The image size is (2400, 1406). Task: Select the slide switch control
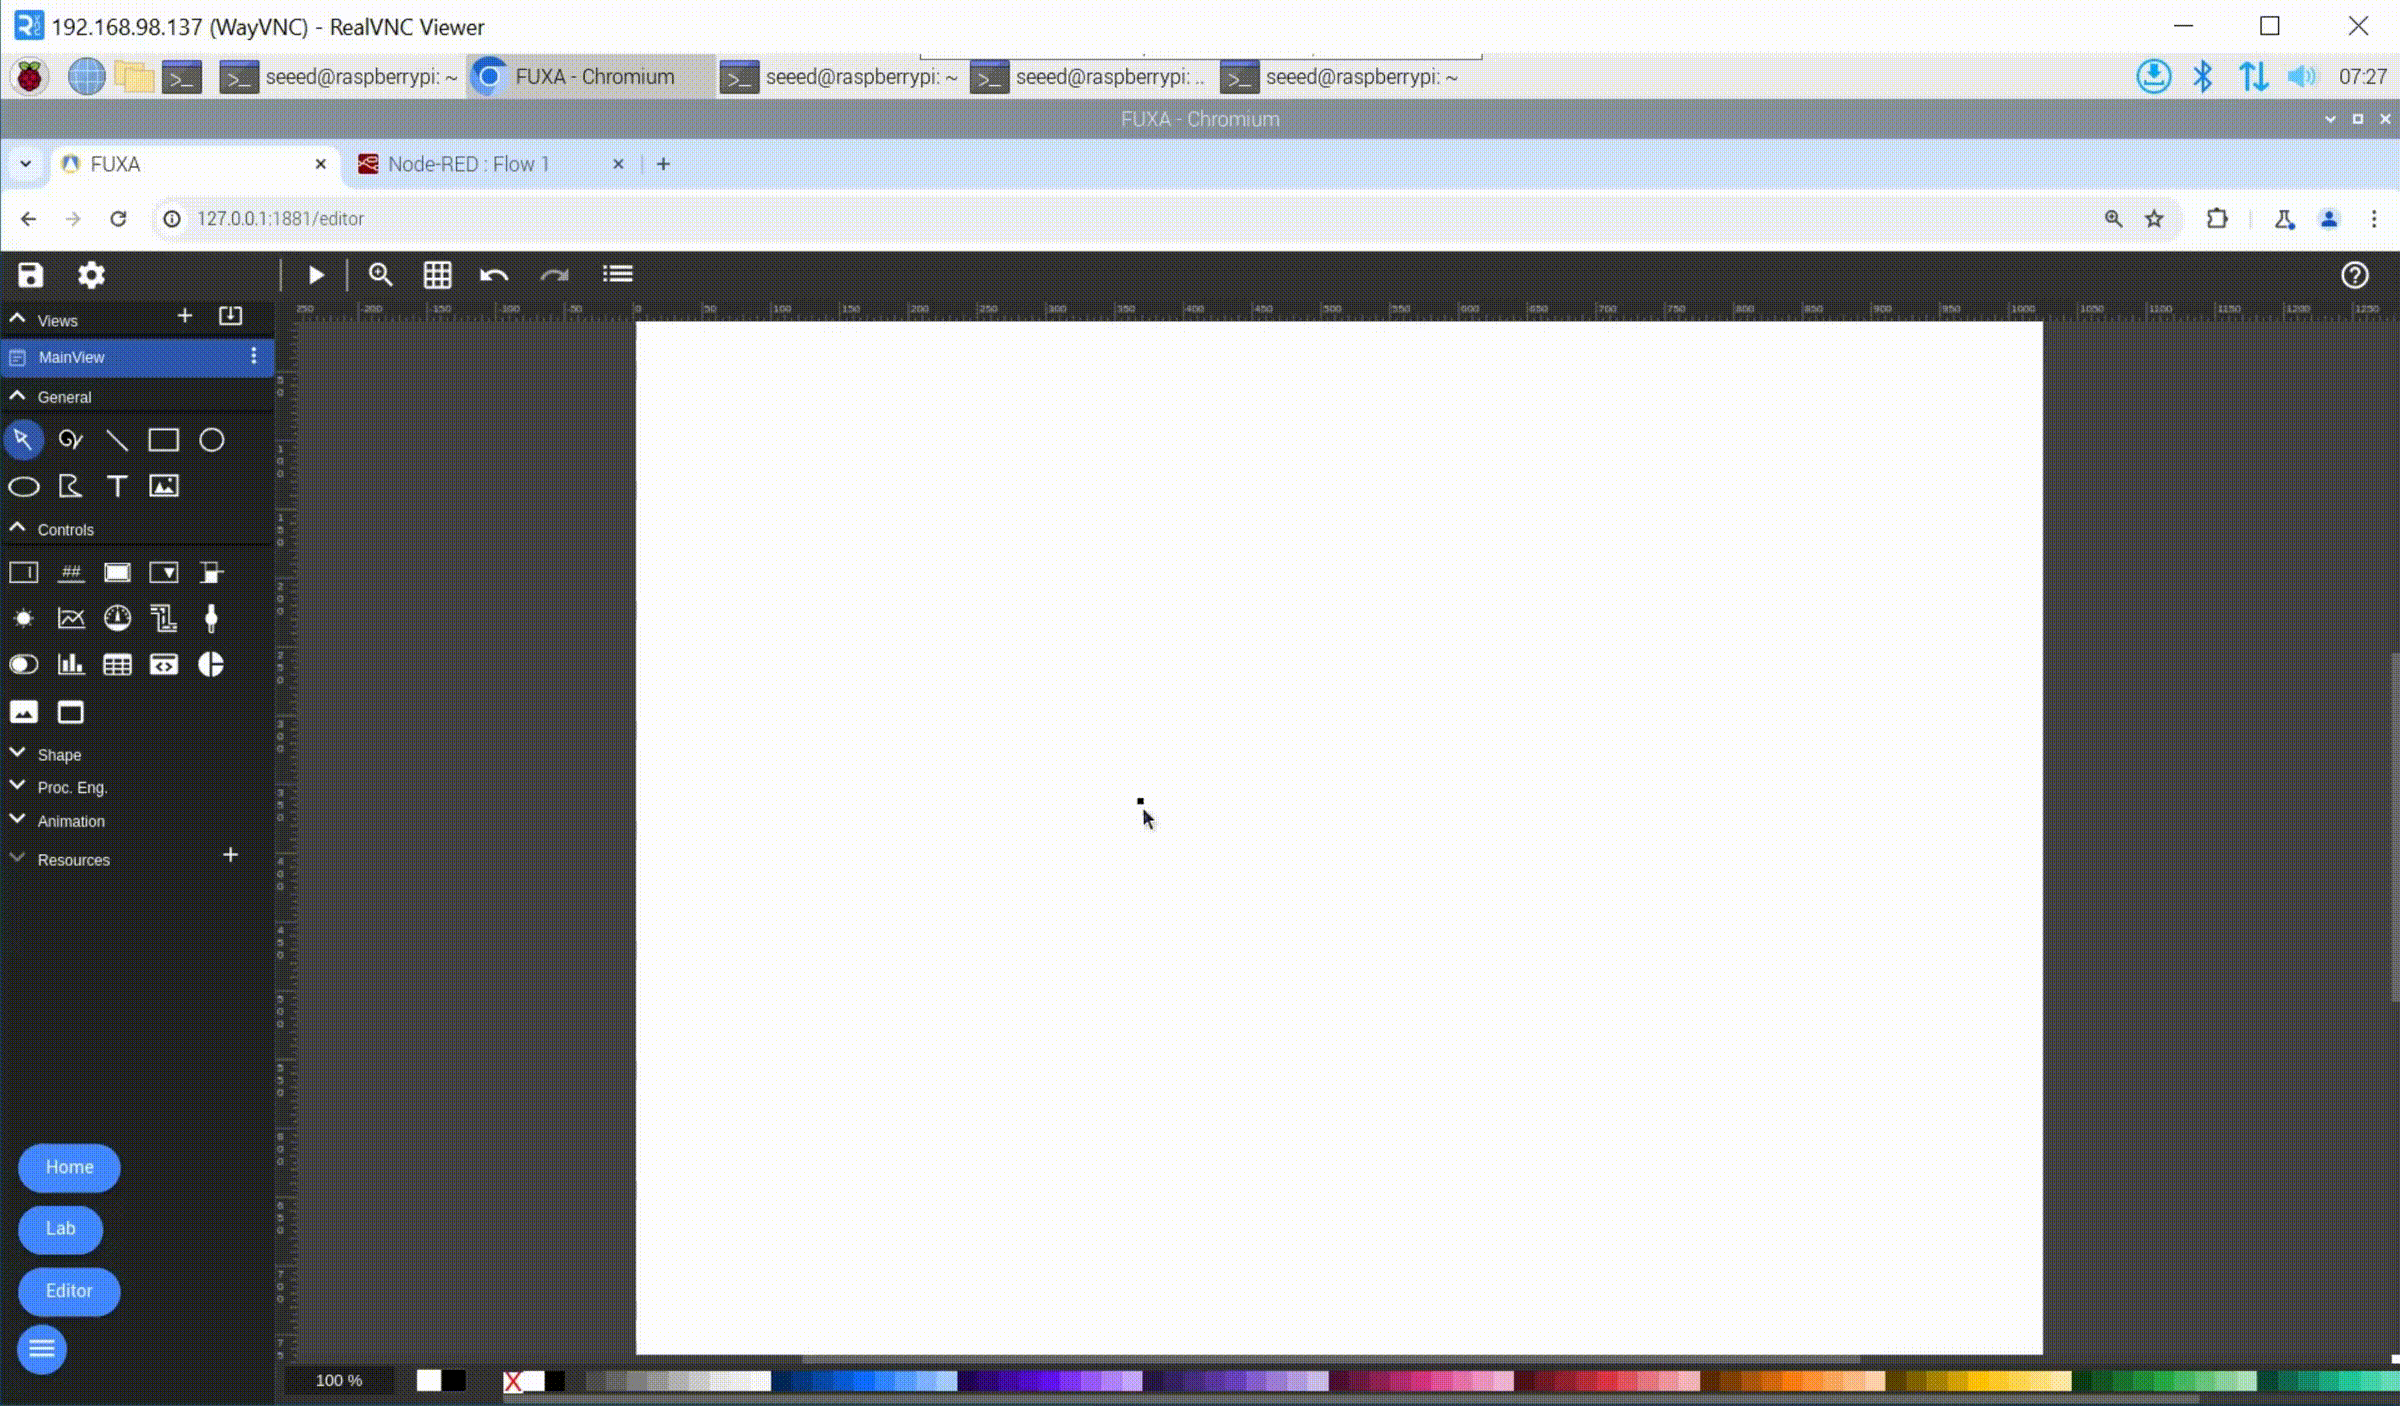[x=23, y=665]
